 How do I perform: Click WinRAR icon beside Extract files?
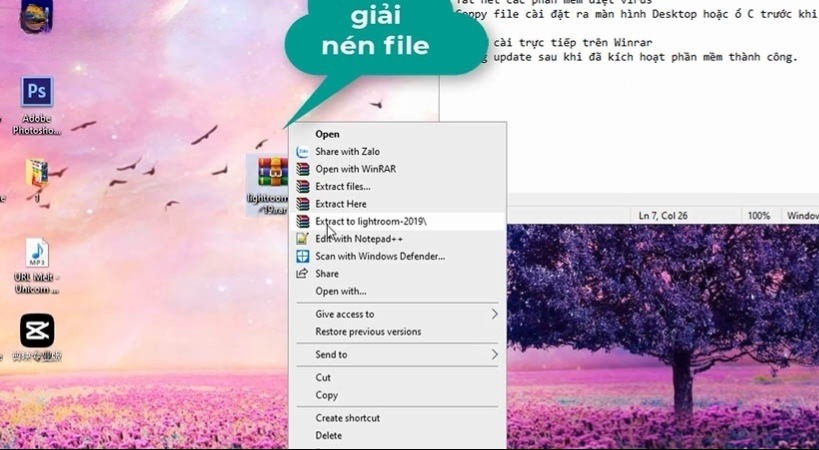pos(302,186)
